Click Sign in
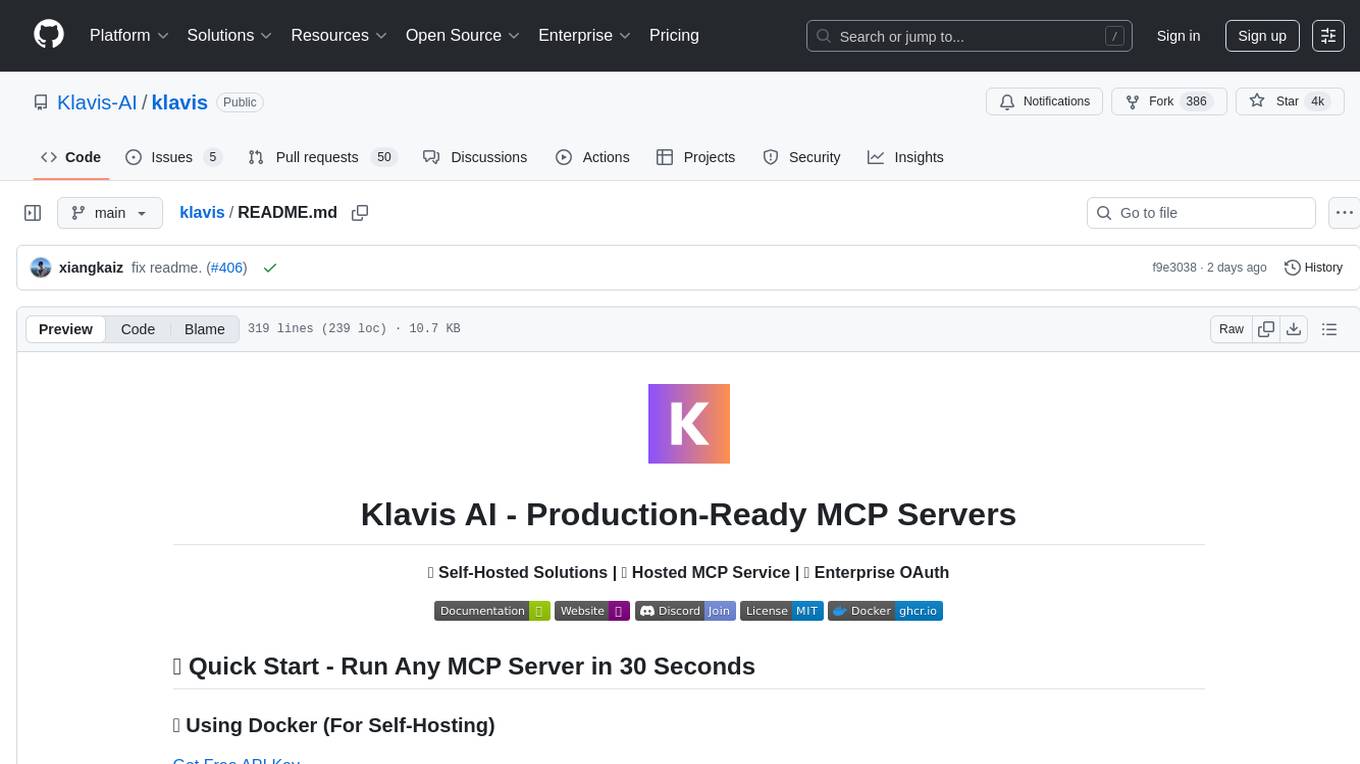The image size is (1360, 764). [1178, 36]
